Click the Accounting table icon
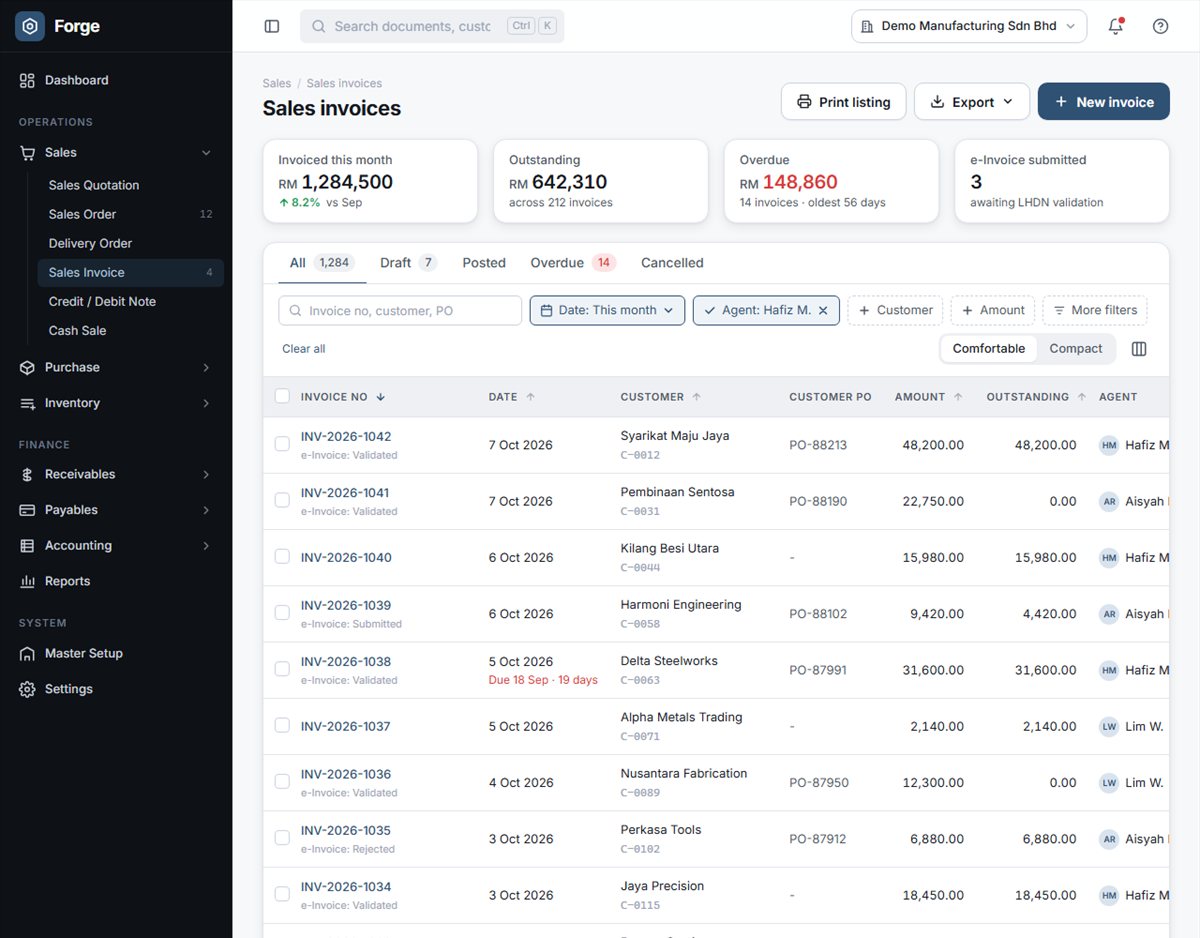 [27, 545]
